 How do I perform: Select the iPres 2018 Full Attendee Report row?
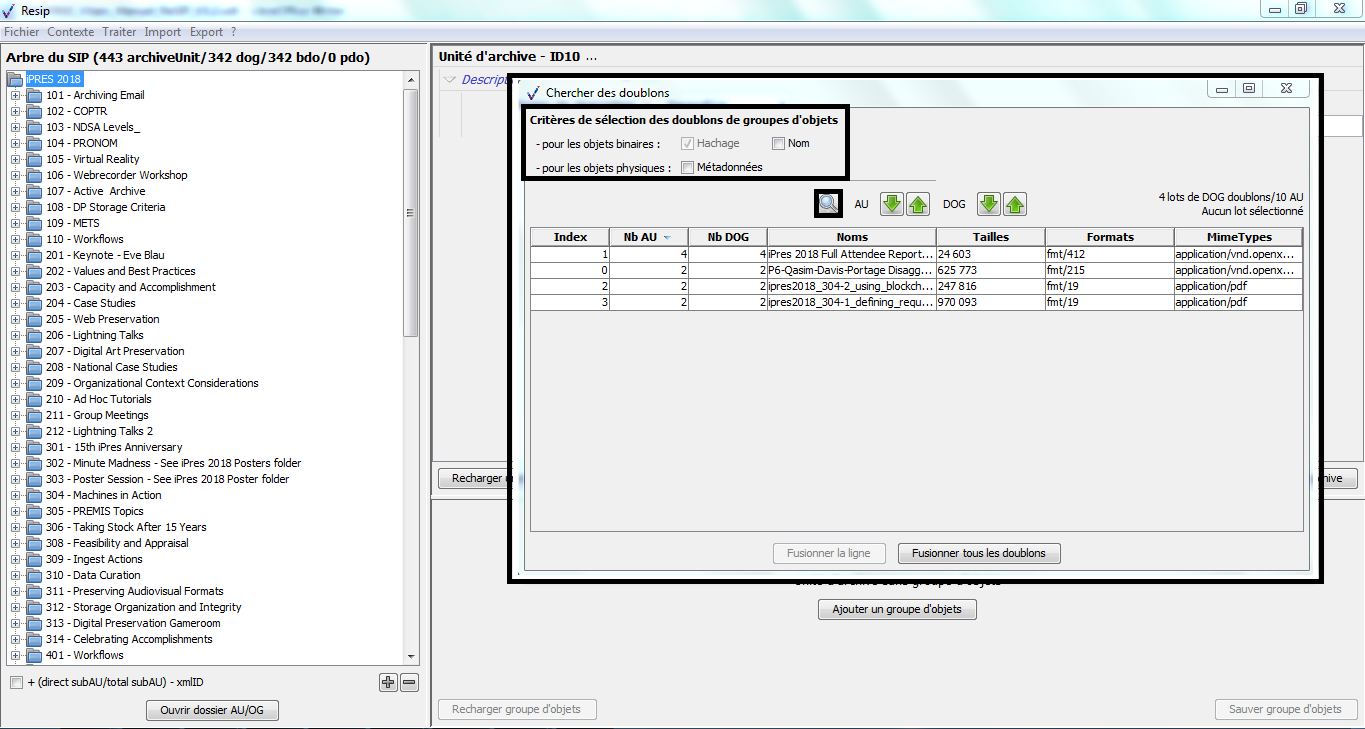[x=850, y=255]
